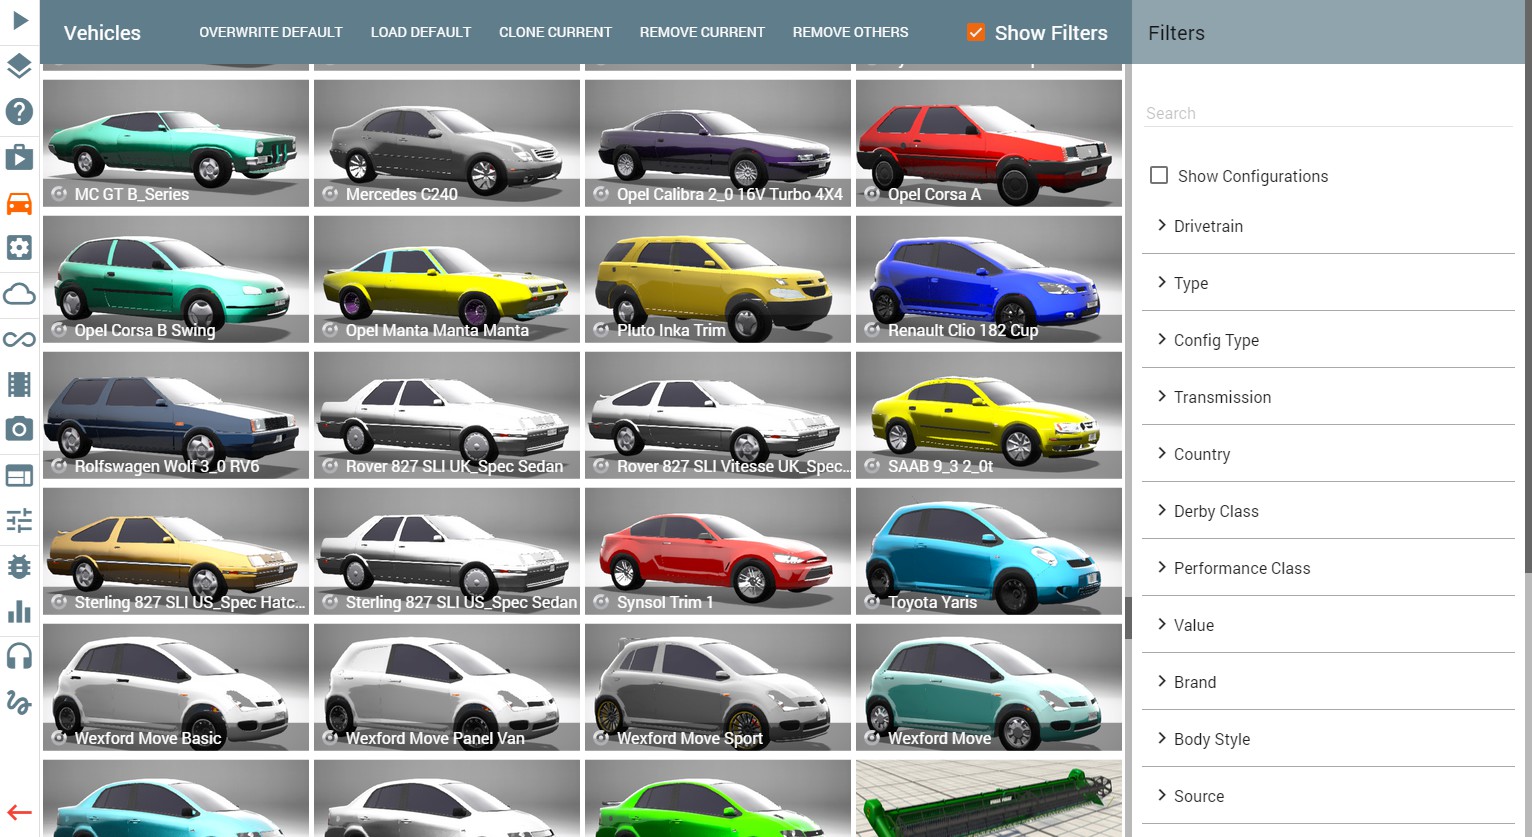Click the icon beside SAAB 9_3 2_0t label
The height and width of the screenshot is (837, 1532).
click(x=873, y=466)
